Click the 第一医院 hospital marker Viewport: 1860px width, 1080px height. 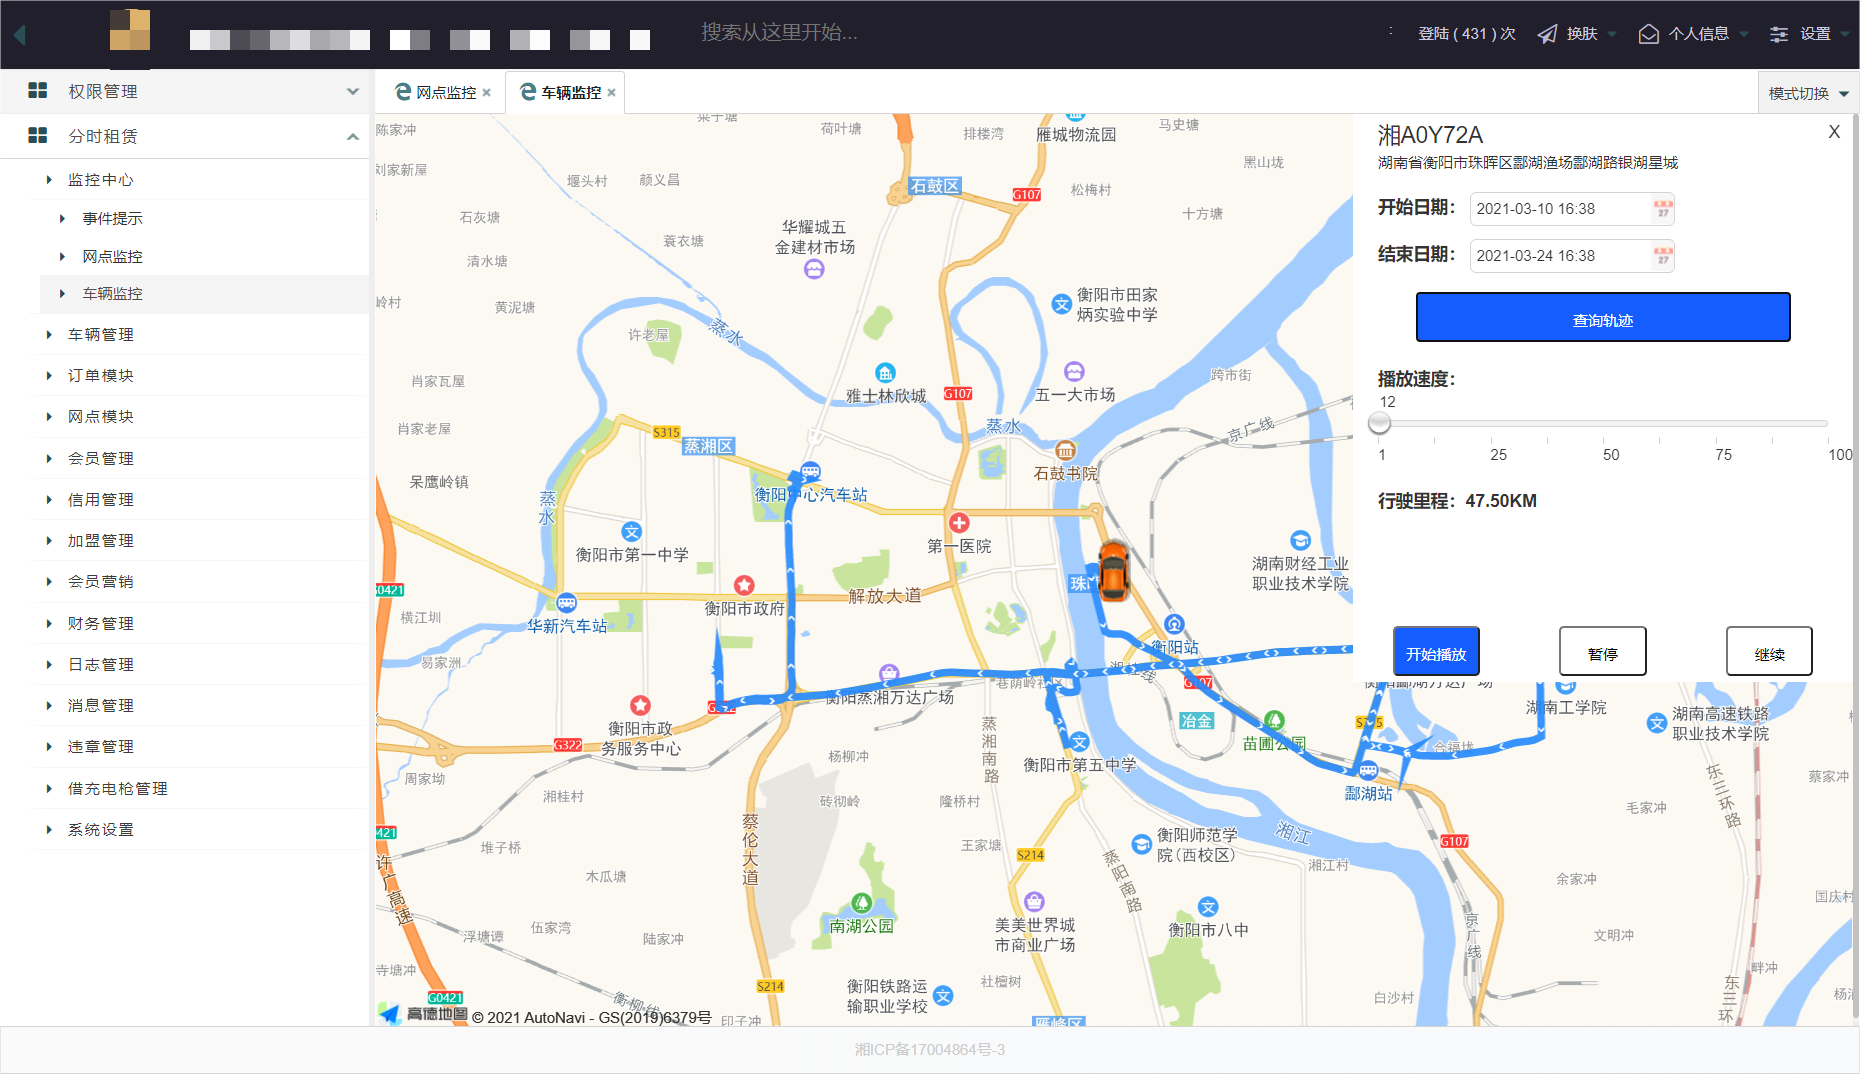(x=959, y=523)
